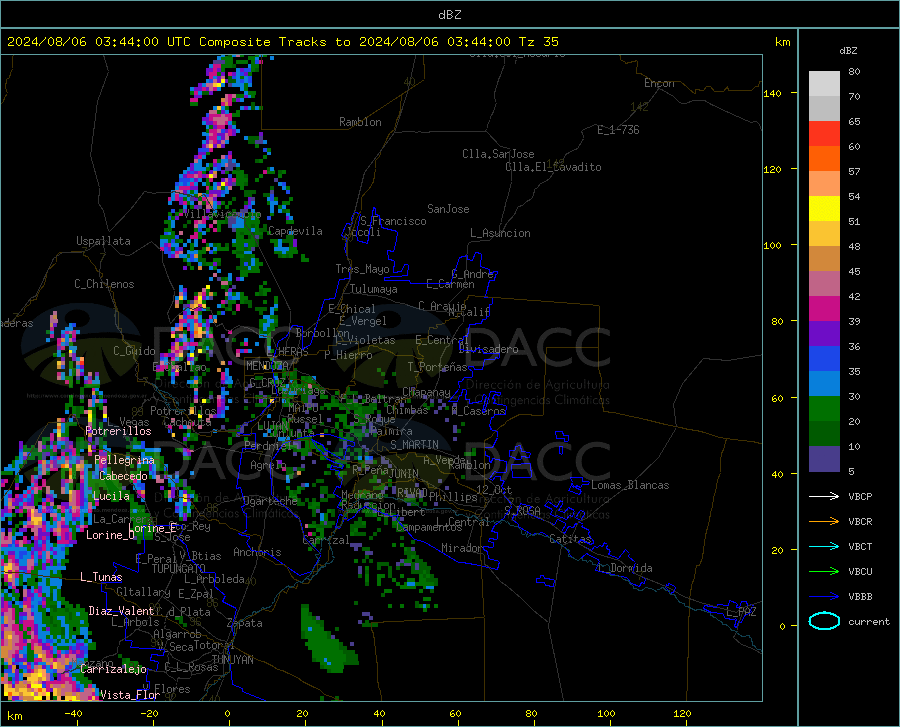Click the JUNIN label
Viewport: 900px width, 727px height.
404,474
